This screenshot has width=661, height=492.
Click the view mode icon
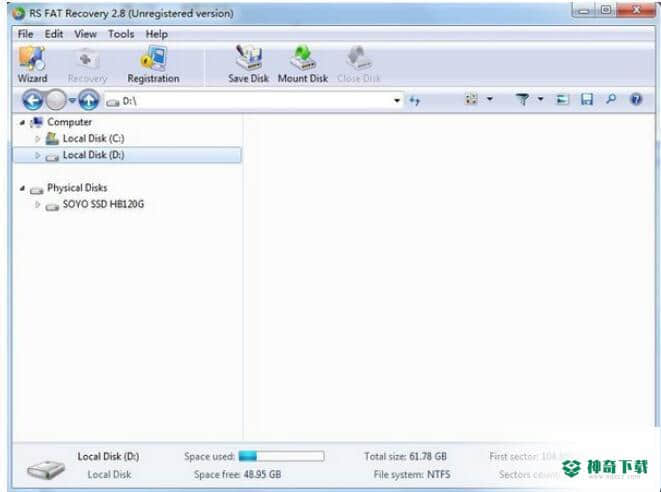[x=471, y=99]
